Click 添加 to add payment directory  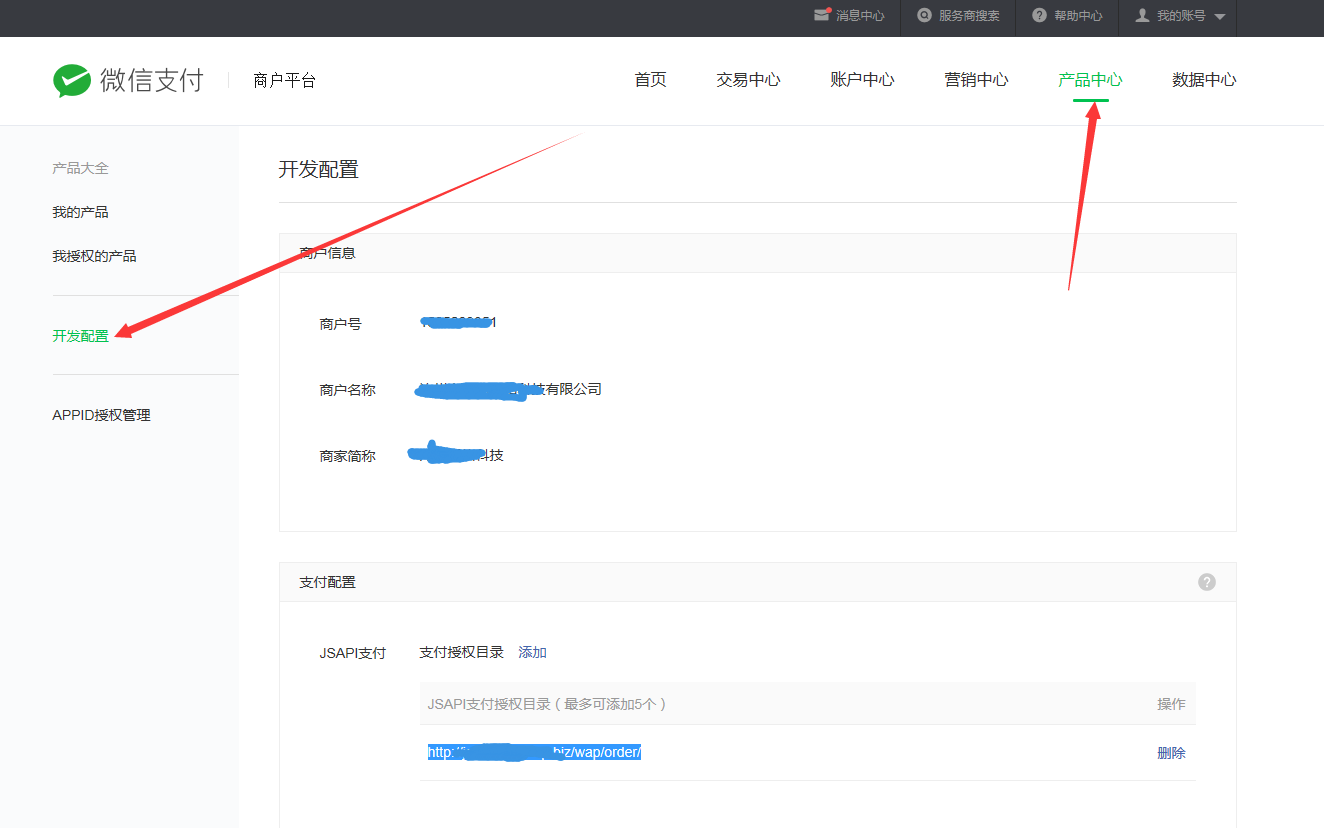pos(532,652)
